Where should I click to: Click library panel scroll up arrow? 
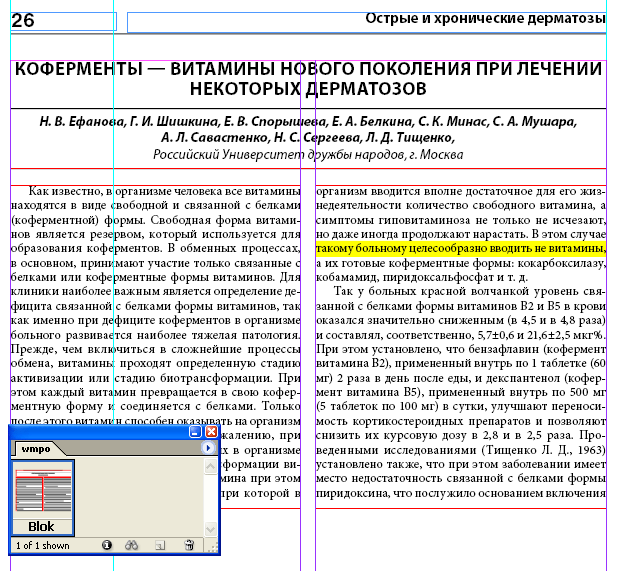[x=210, y=466]
